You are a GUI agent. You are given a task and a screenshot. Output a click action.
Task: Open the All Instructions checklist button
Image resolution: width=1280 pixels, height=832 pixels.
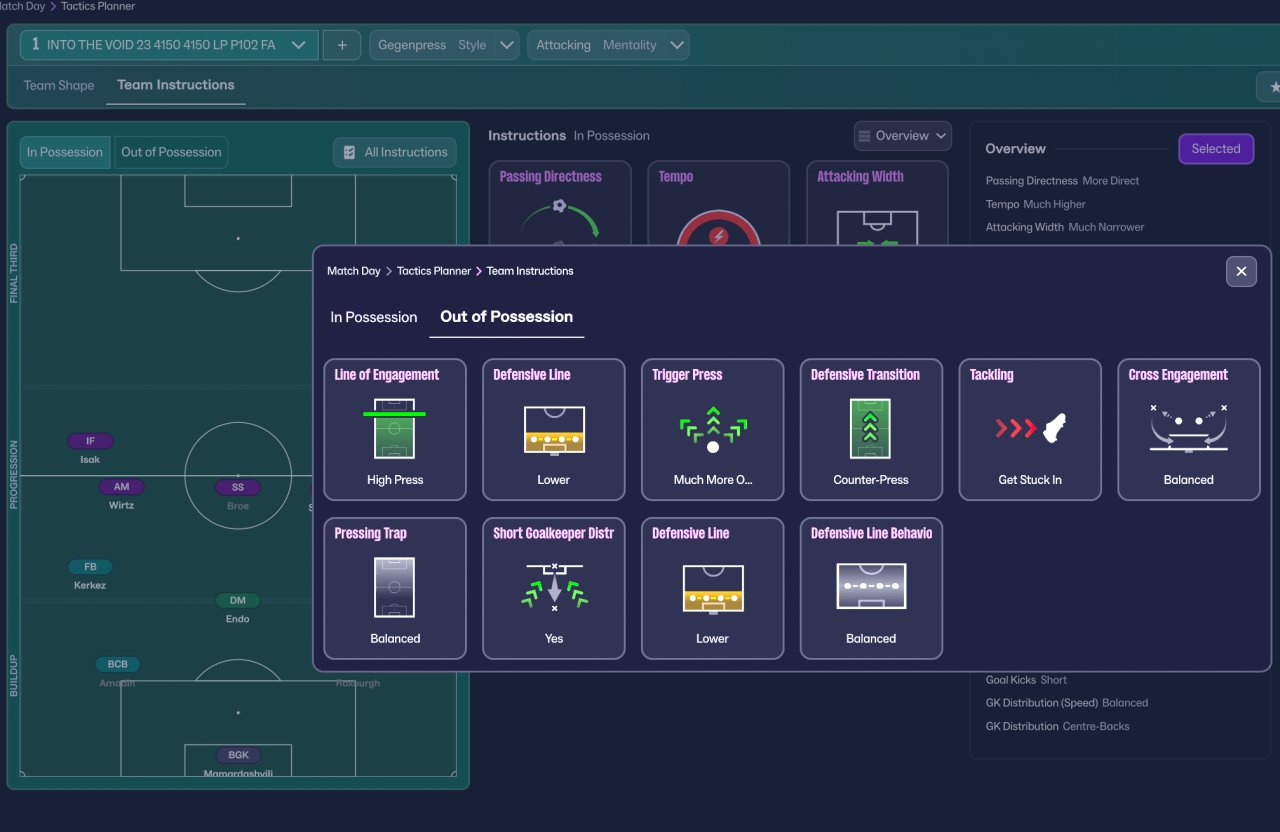(x=395, y=152)
